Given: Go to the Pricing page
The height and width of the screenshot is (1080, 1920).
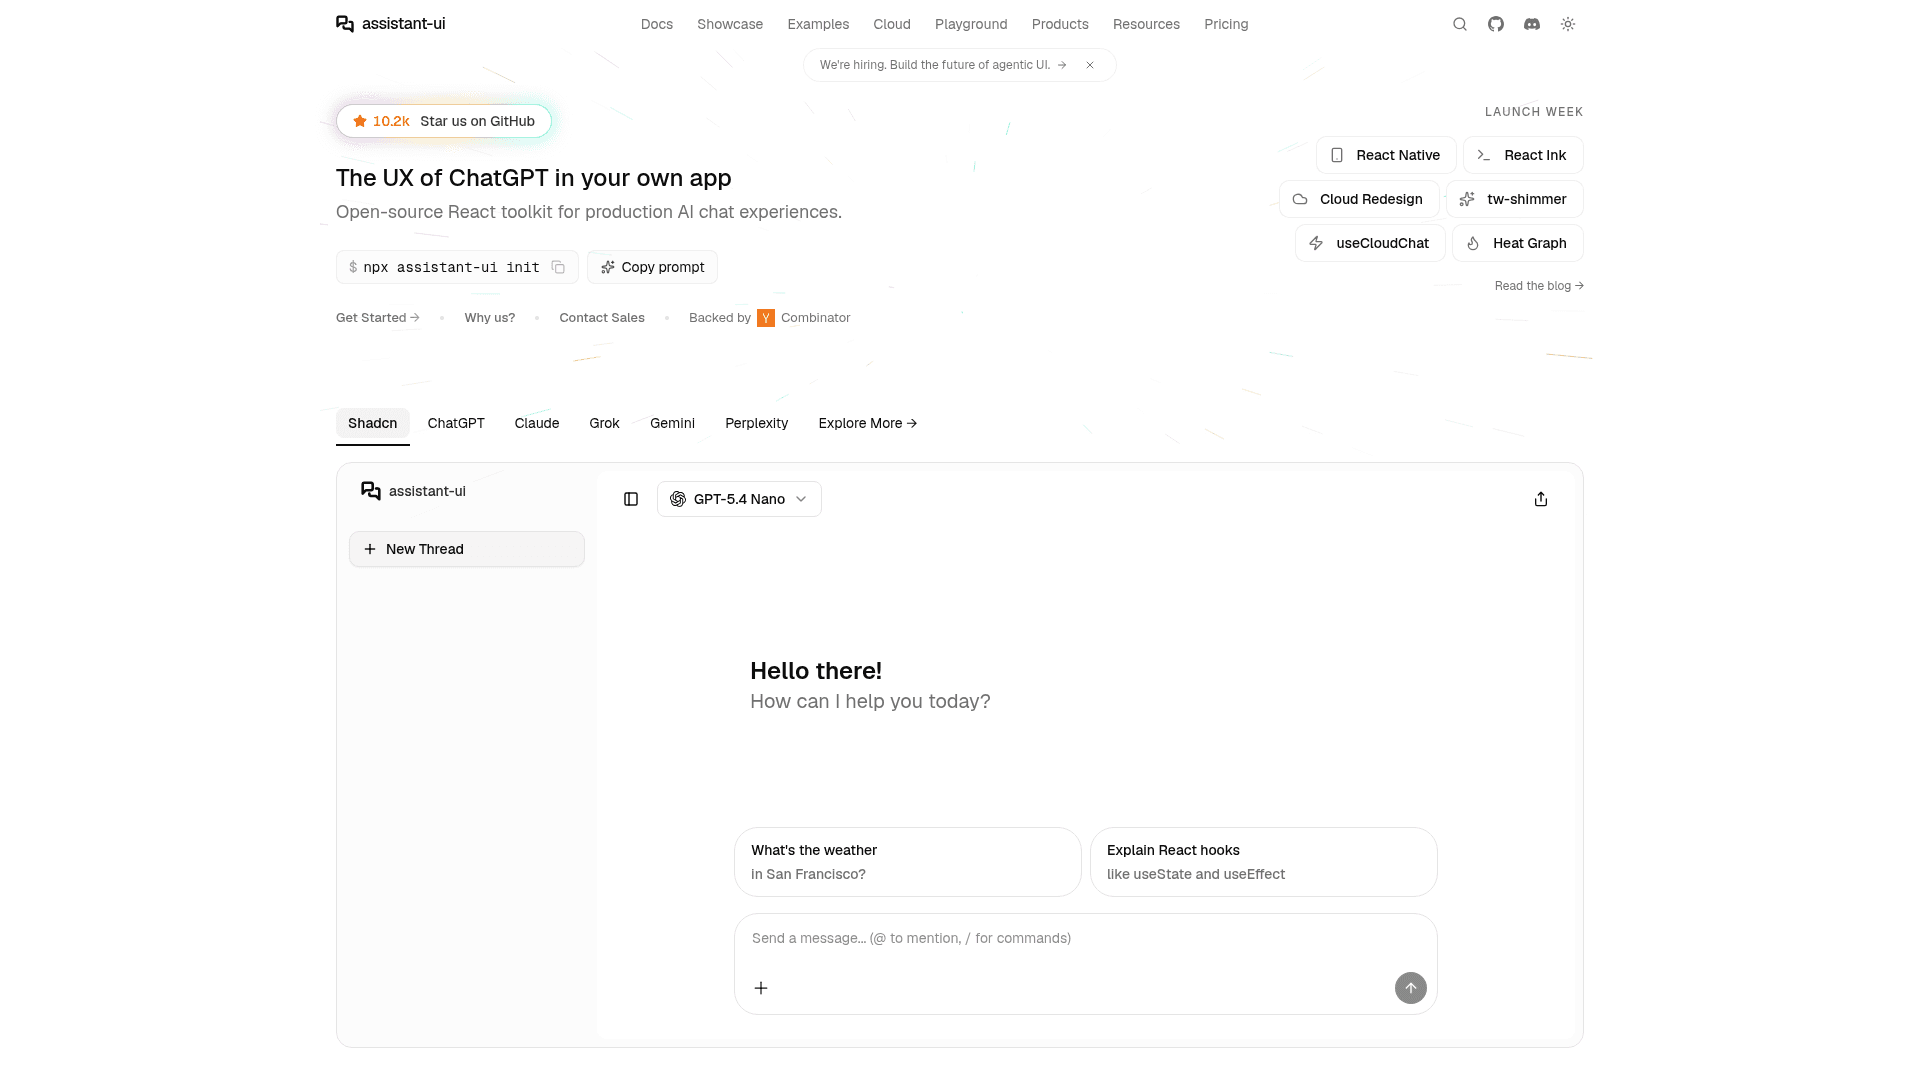Looking at the screenshot, I should (x=1226, y=24).
